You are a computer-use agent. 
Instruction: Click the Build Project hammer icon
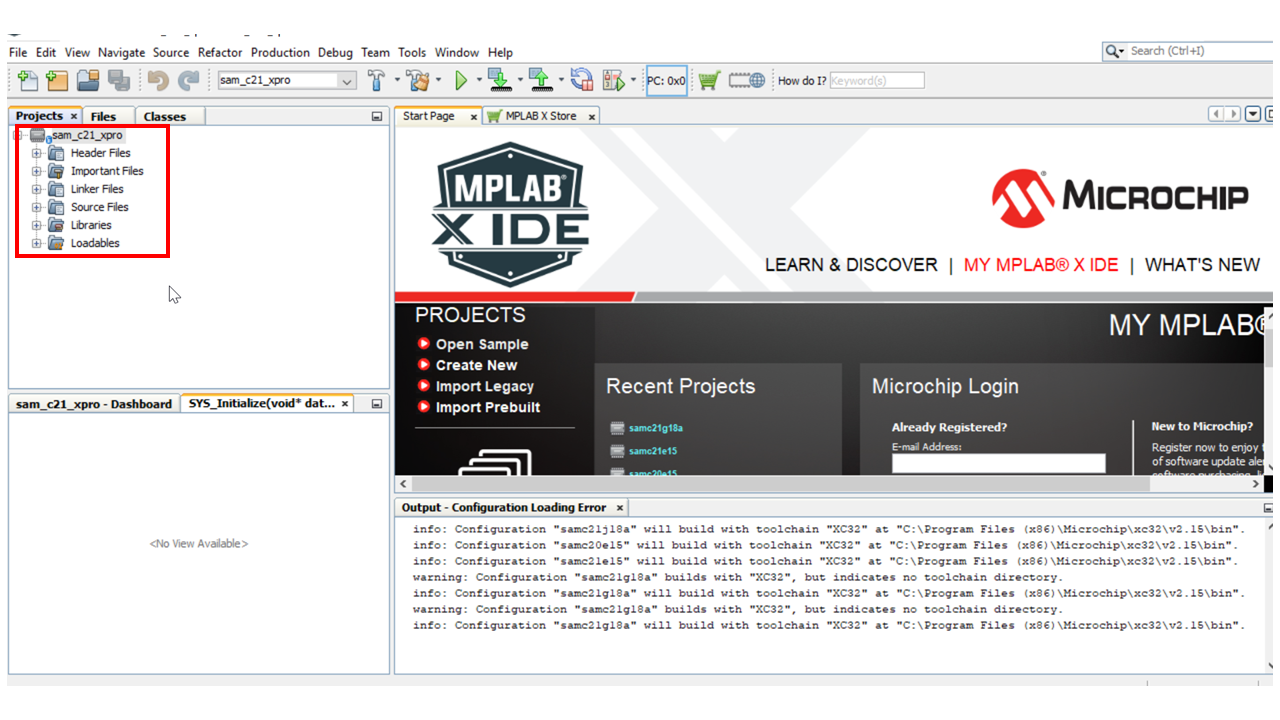point(377,81)
